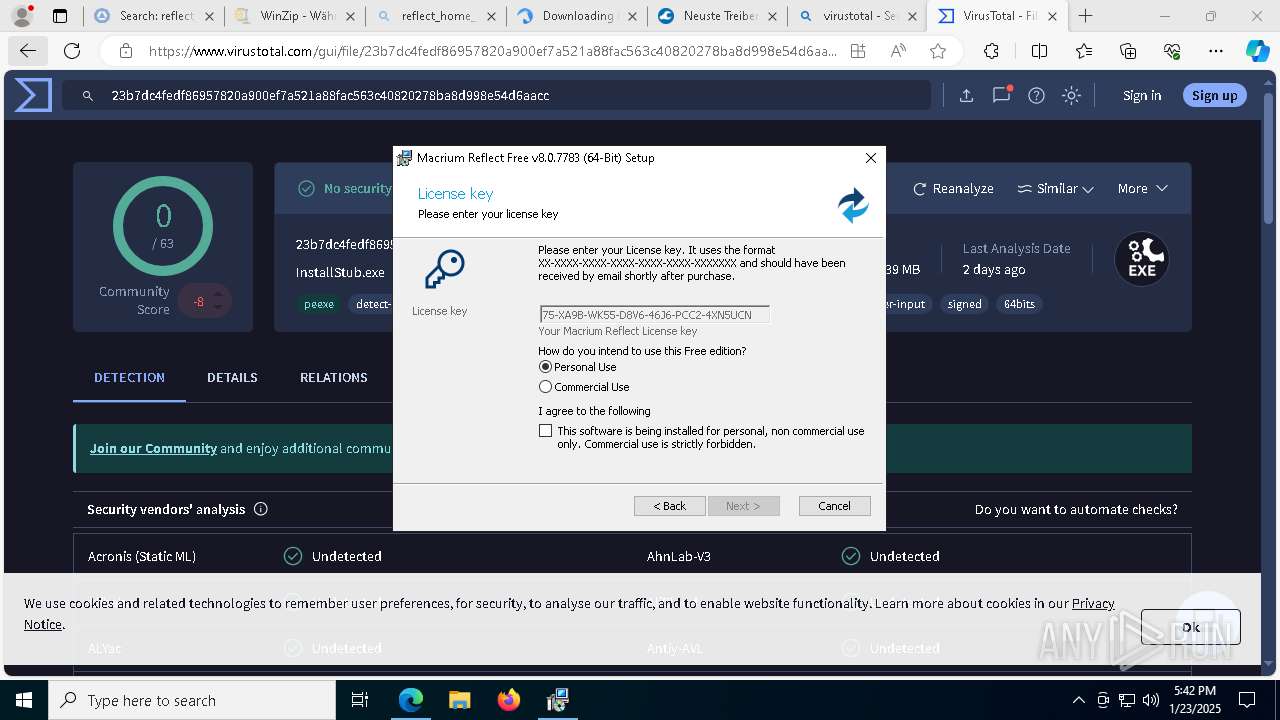Open the Windows notification center icon
Image resolution: width=1280 pixels, height=720 pixels.
1247,700
